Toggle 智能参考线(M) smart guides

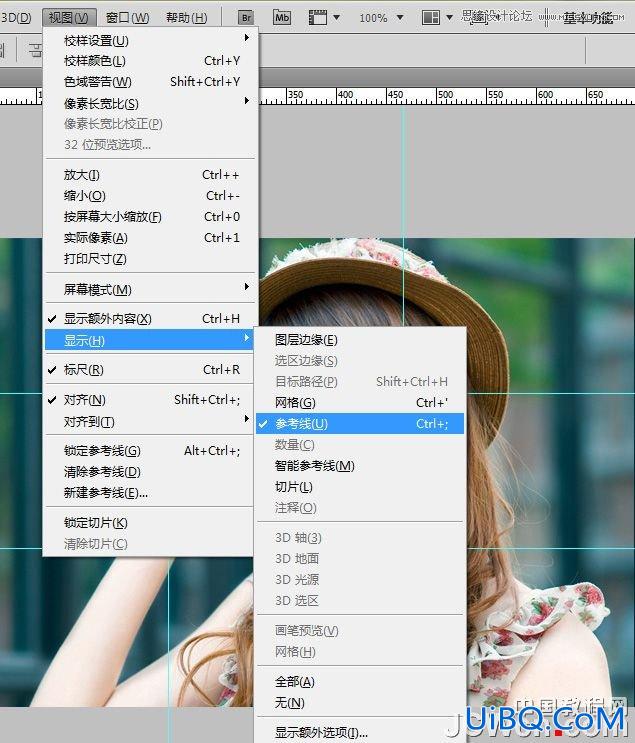[360, 466]
